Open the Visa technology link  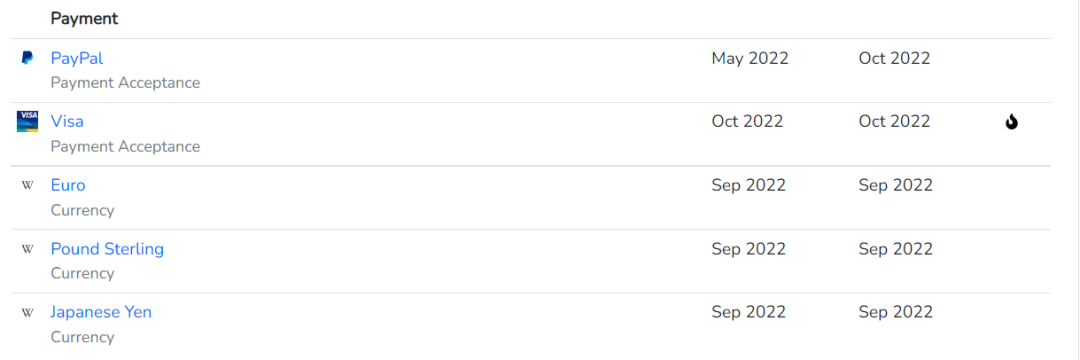tap(68, 122)
